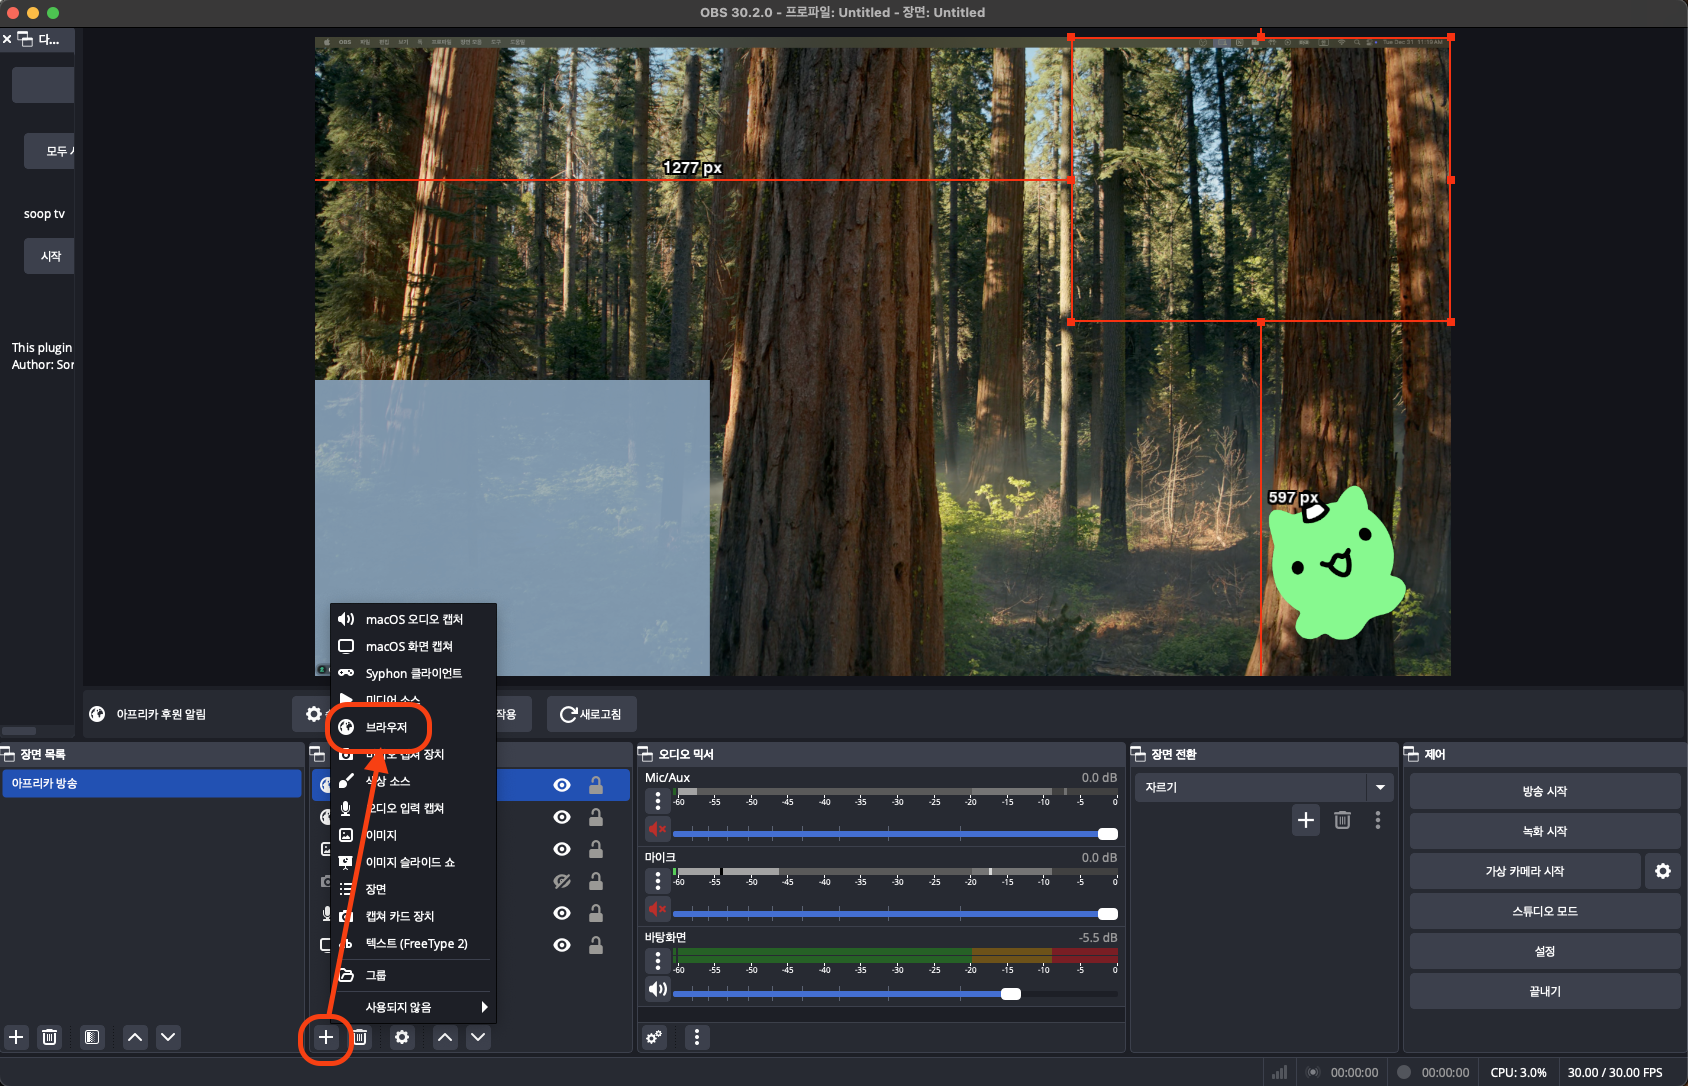Move selected source down in list

tap(479, 1037)
